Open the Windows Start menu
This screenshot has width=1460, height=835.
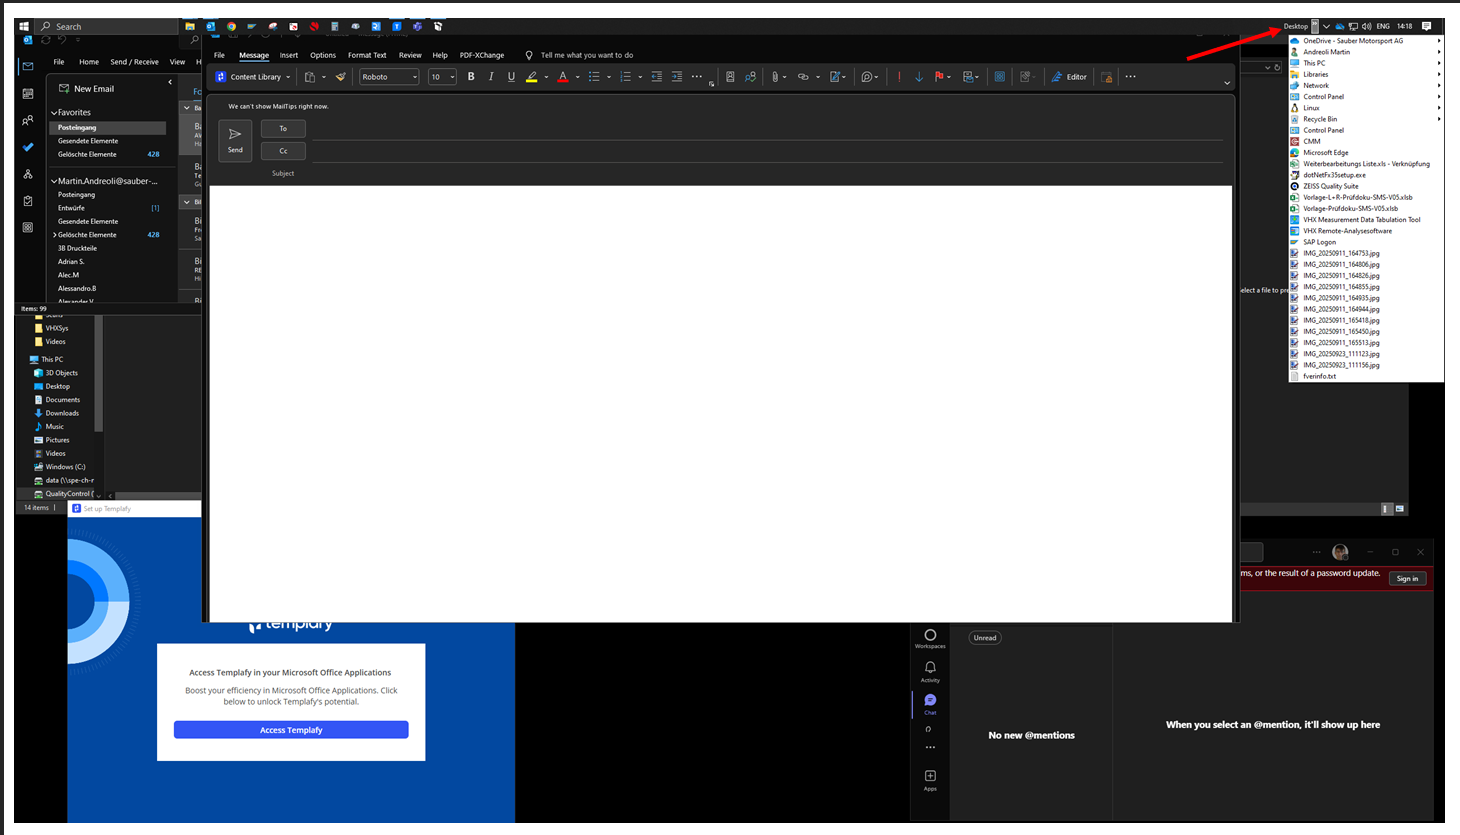click(24, 27)
